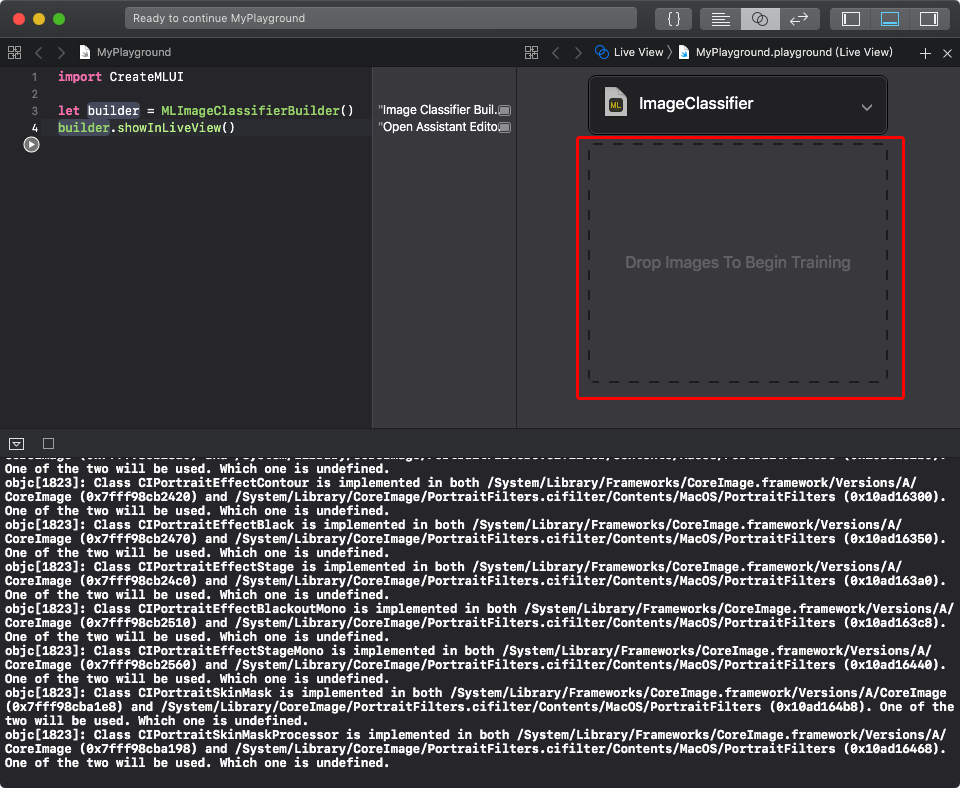
Task: Open the code snippet library braces button
Action: [x=673, y=19]
